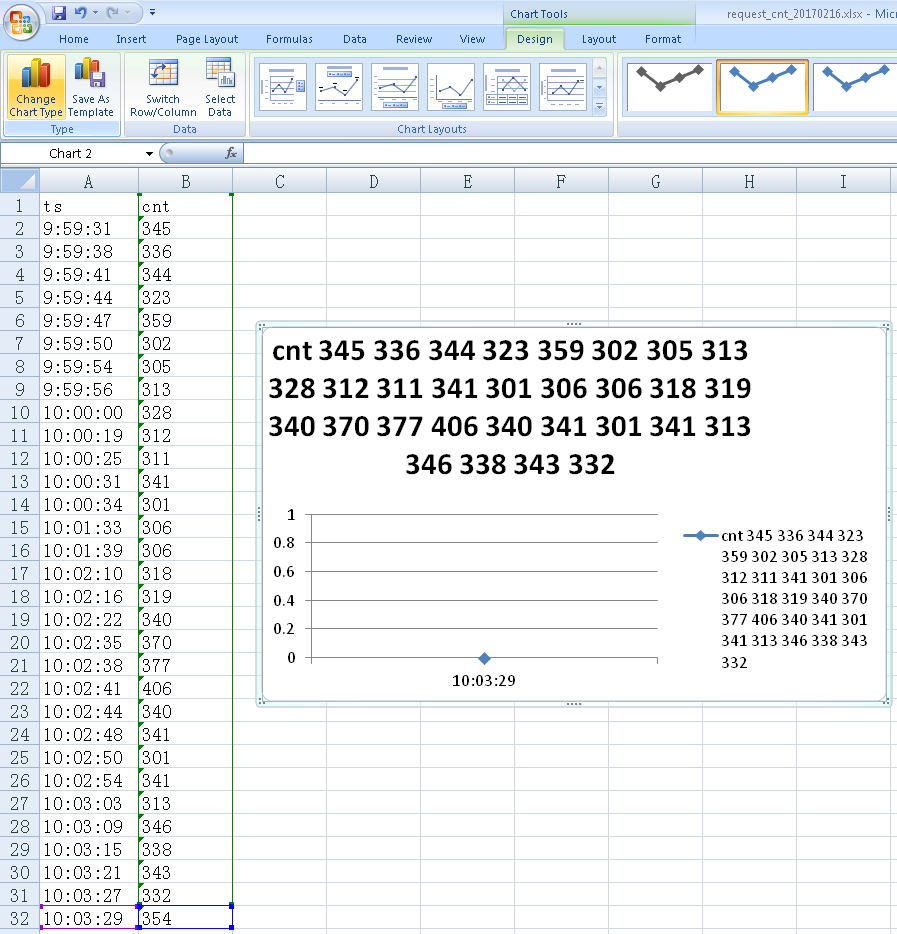Select column B header
This screenshot has height=934, width=897.
[x=186, y=181]
